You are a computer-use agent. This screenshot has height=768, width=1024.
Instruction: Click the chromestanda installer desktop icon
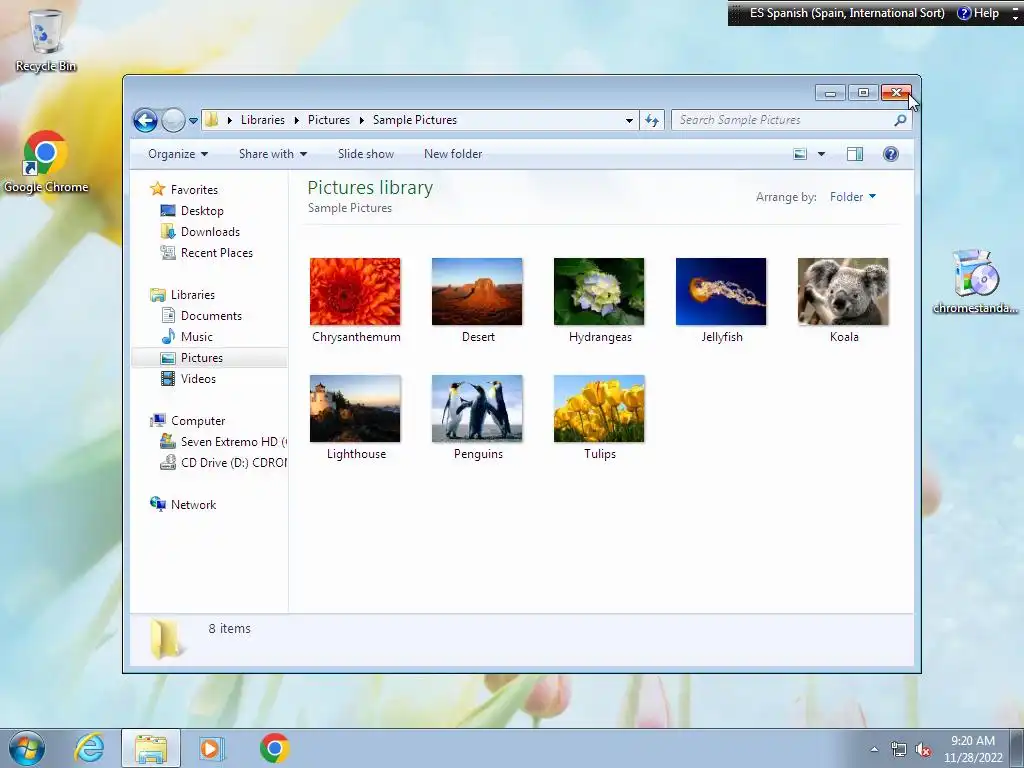point(975,281)
